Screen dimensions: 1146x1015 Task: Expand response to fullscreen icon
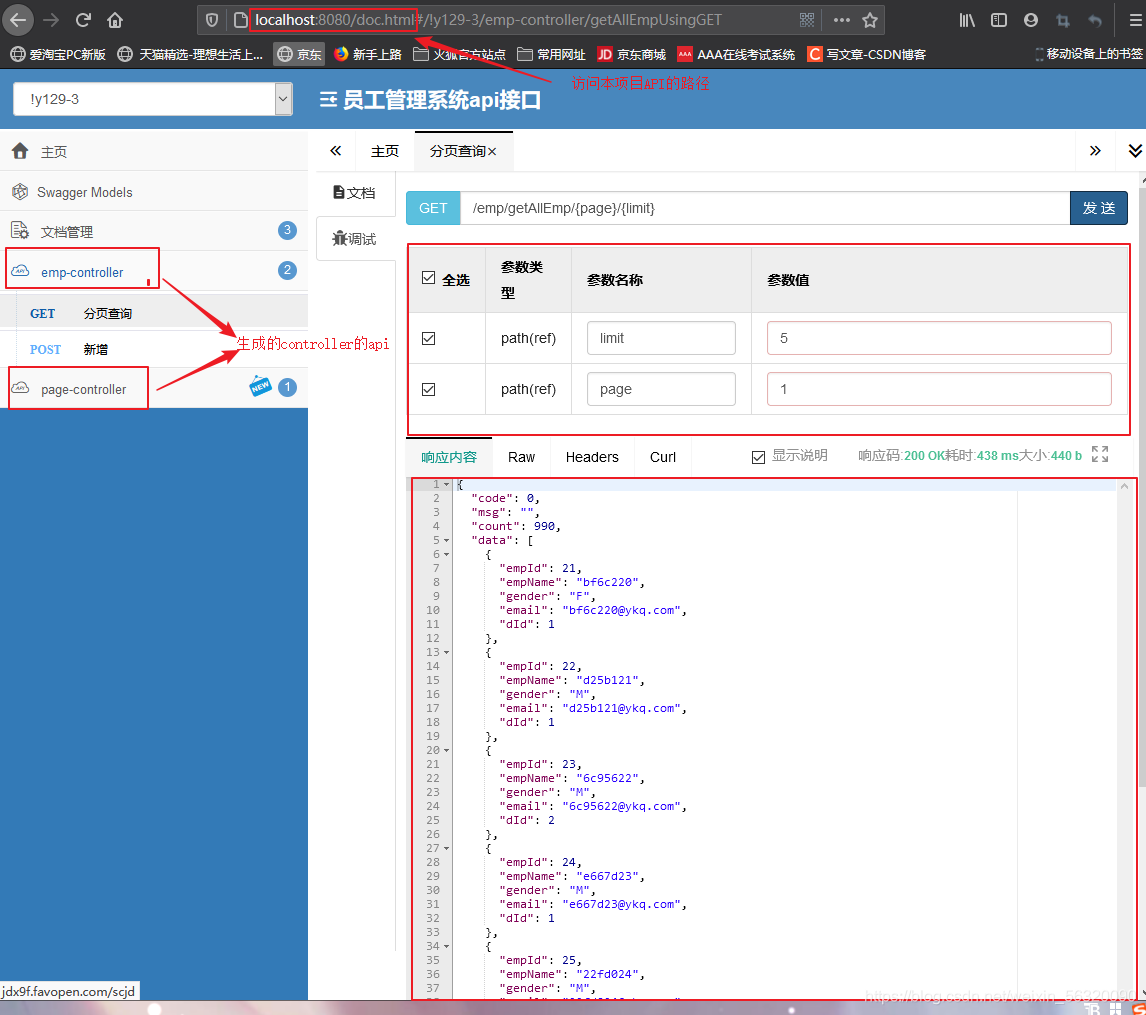click(1099, 454)
